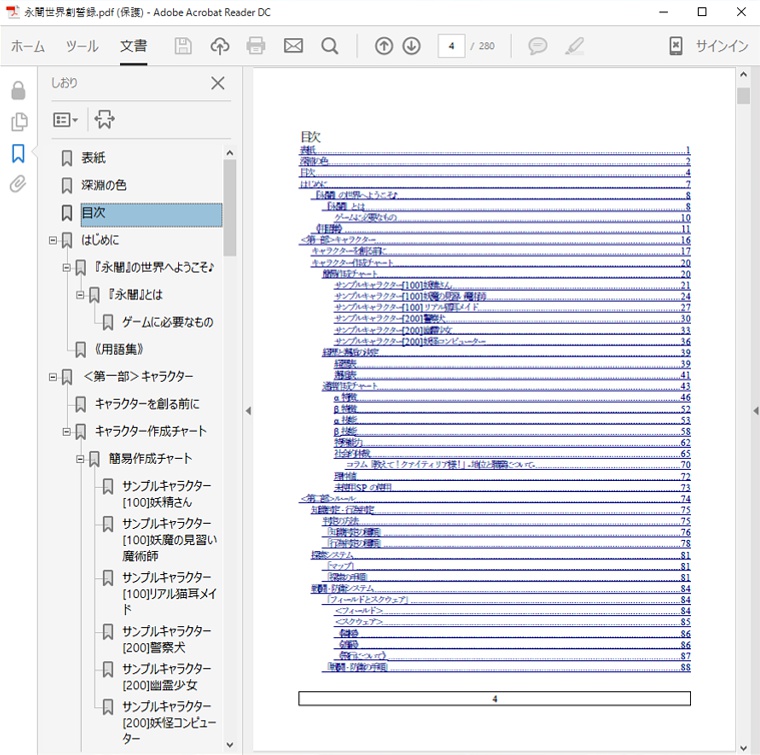Select the 表紙 bookmark
The height and width of the screenshot is (755, 760).
click(x=94, y=157)
